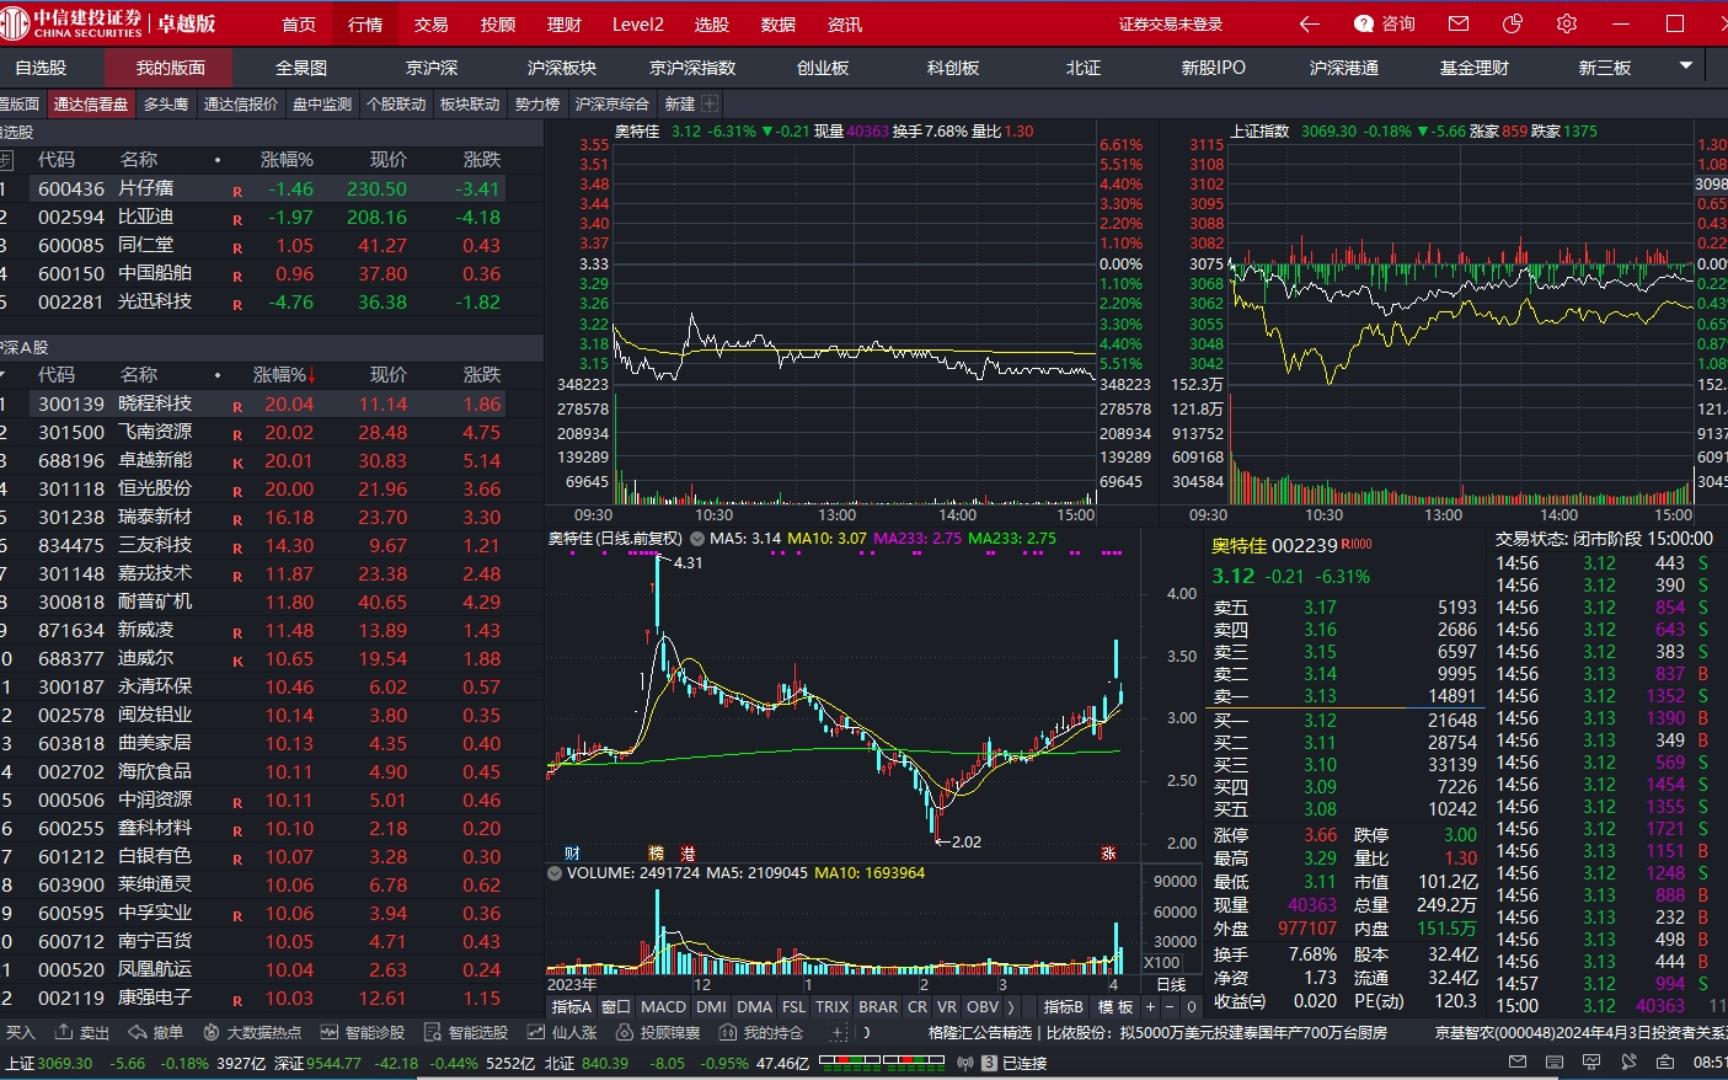The image size is (1728, 1080).
Task: Click the minus zoom button near 模板
Action: point(1170,1007)
